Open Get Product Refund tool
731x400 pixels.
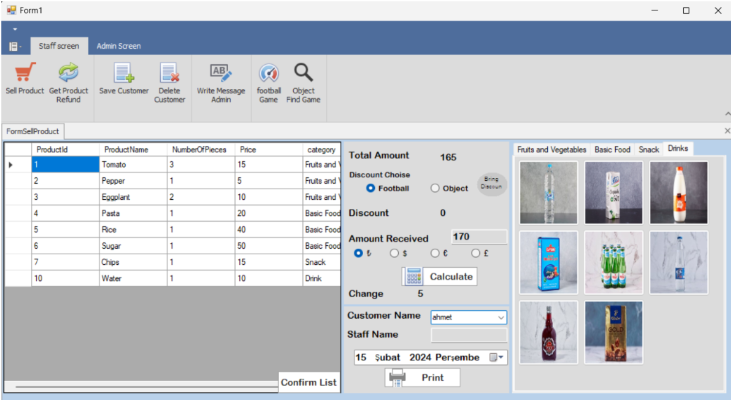tap(68, 74)
